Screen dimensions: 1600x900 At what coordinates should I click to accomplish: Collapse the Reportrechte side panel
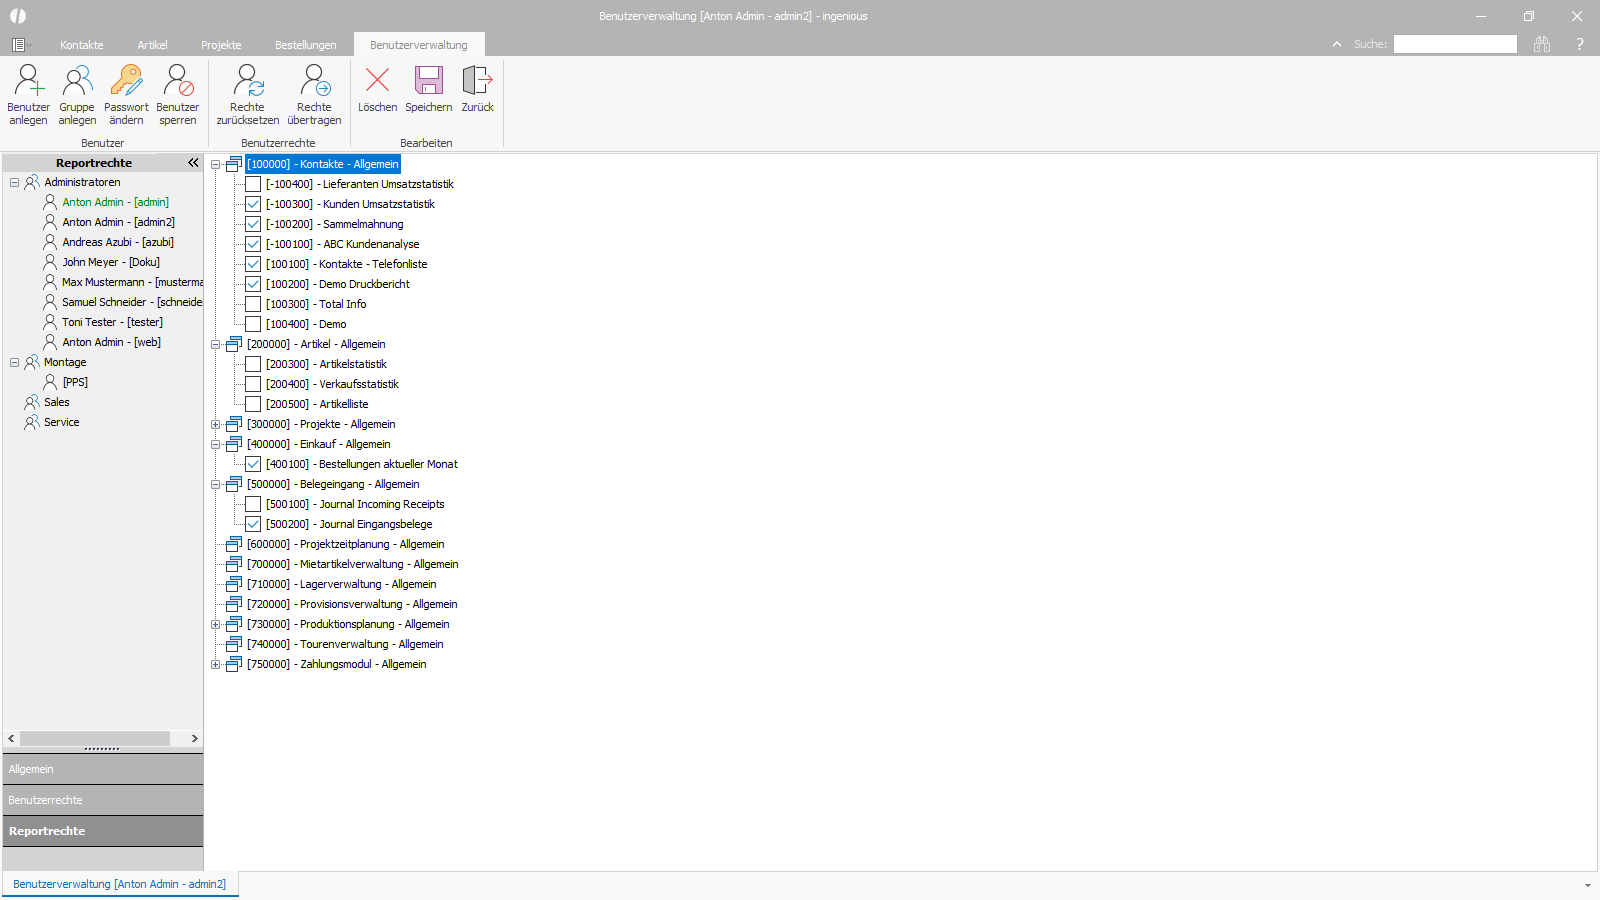pos(193,162)
